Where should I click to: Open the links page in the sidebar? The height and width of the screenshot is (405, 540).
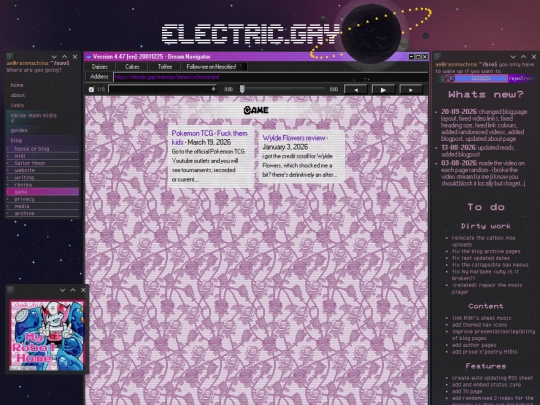pos(17,105)
